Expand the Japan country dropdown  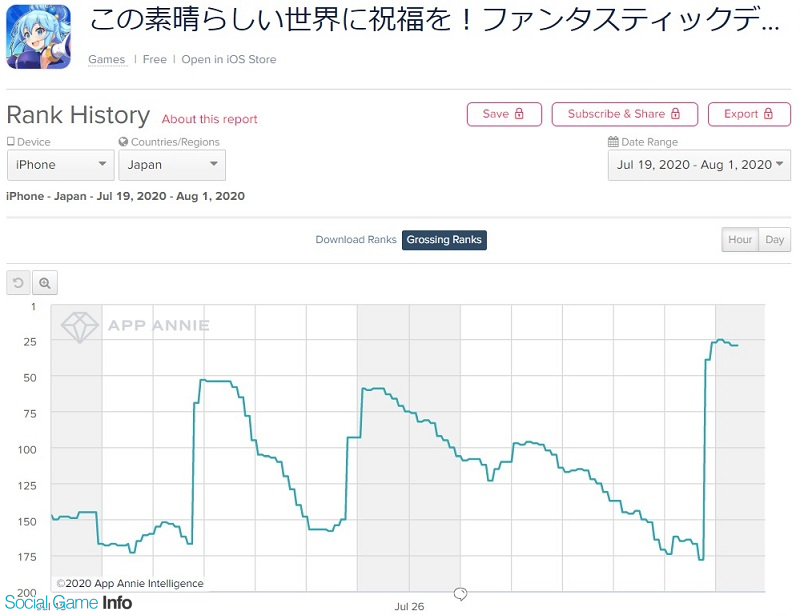click(x=172, y=165)
